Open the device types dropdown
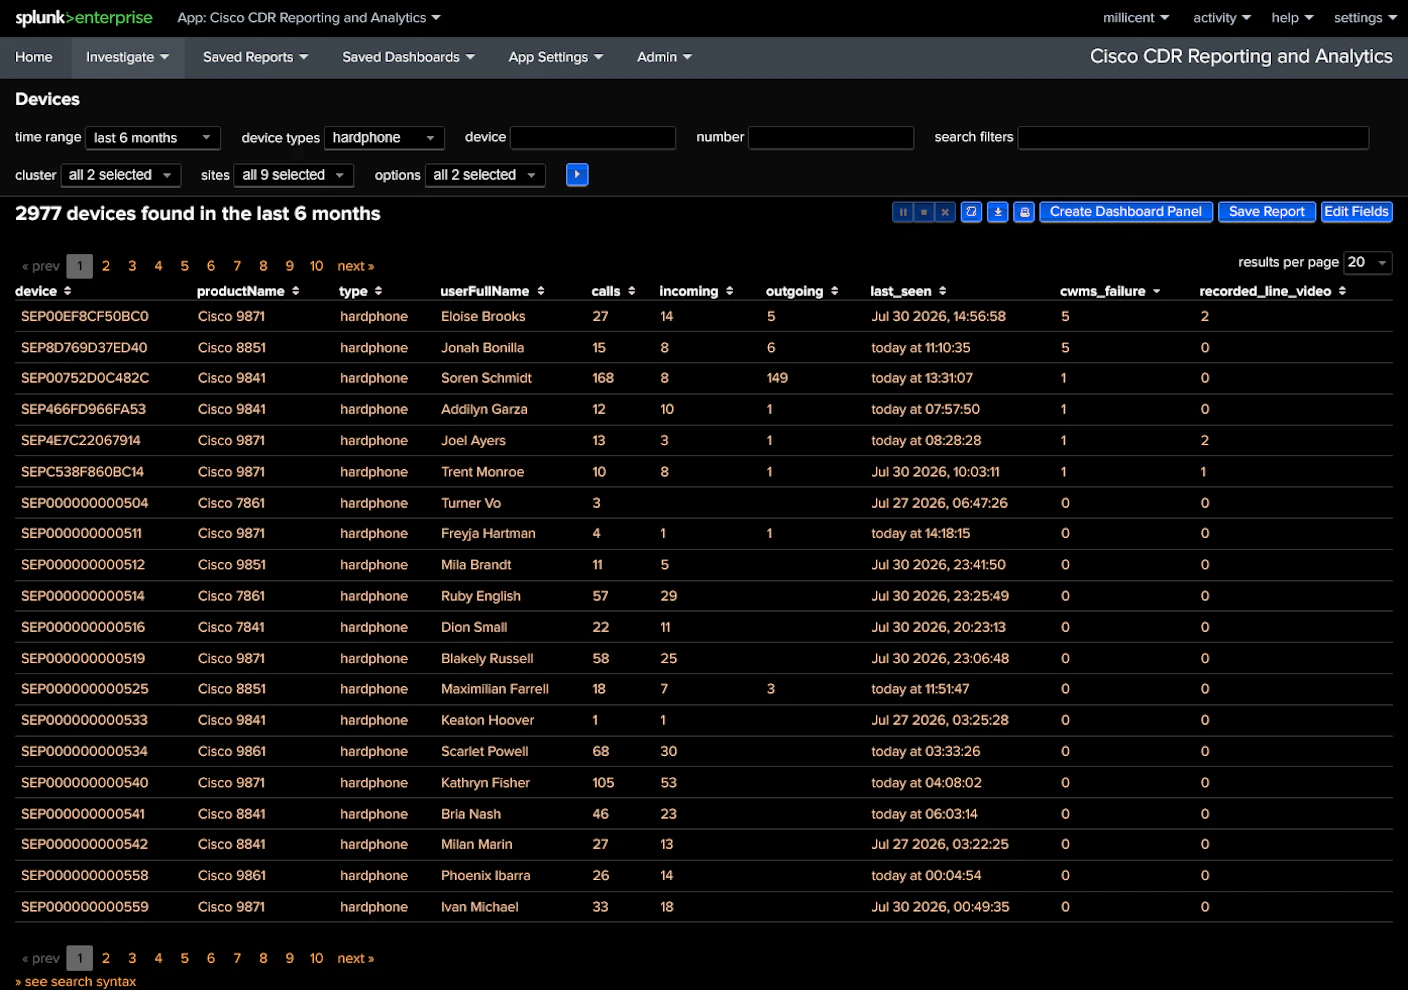 pyautogui.click(x=384, y=138)
